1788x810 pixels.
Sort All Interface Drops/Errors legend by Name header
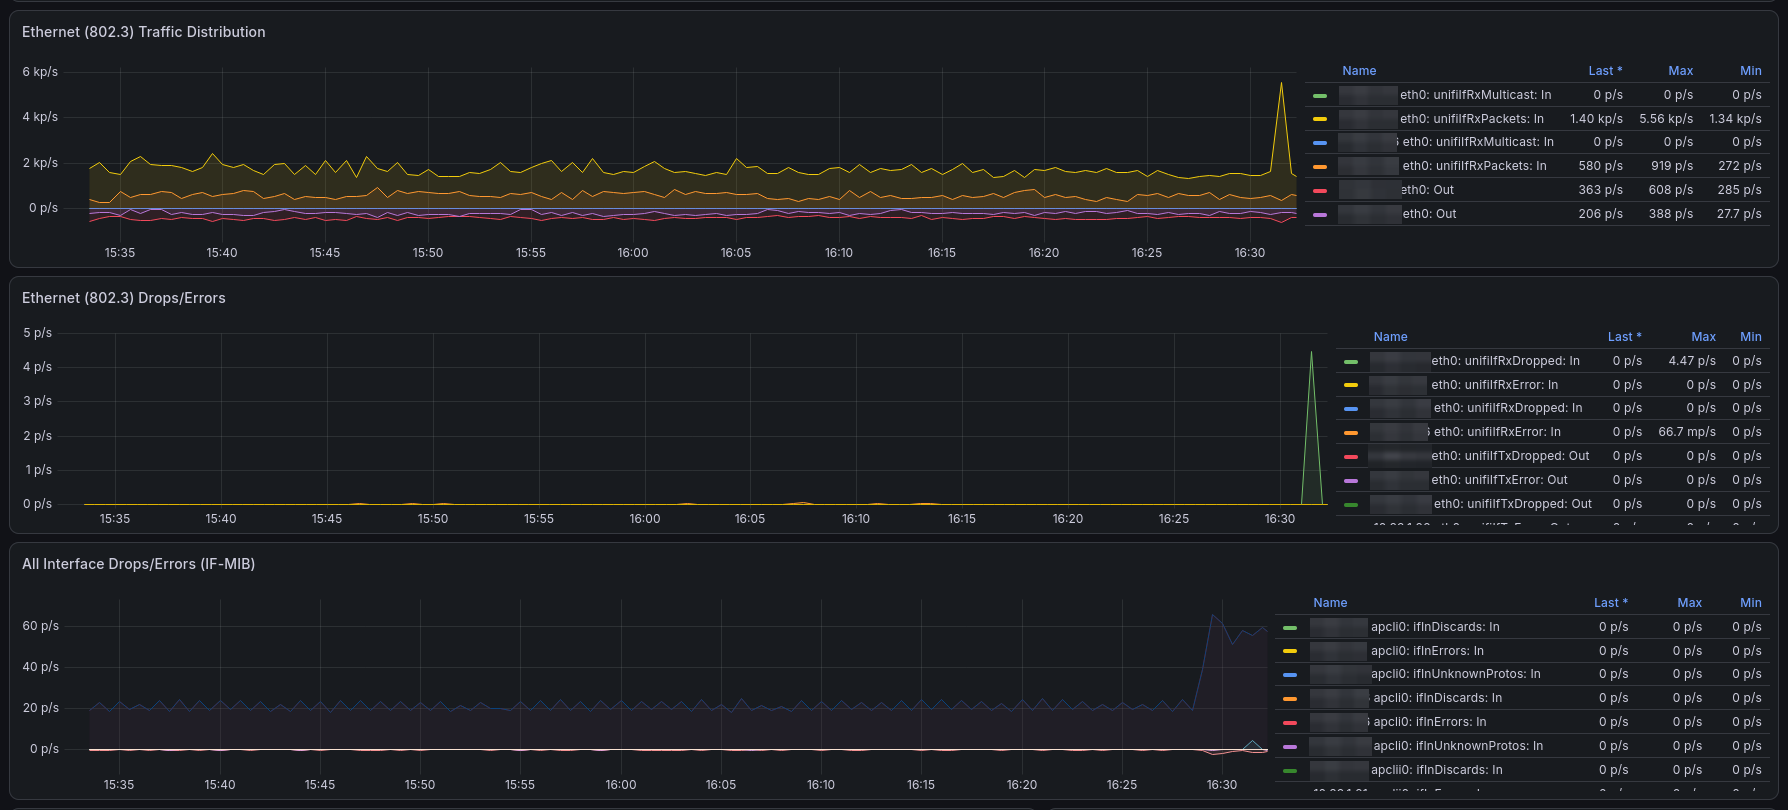click(x=1330, y=603)
